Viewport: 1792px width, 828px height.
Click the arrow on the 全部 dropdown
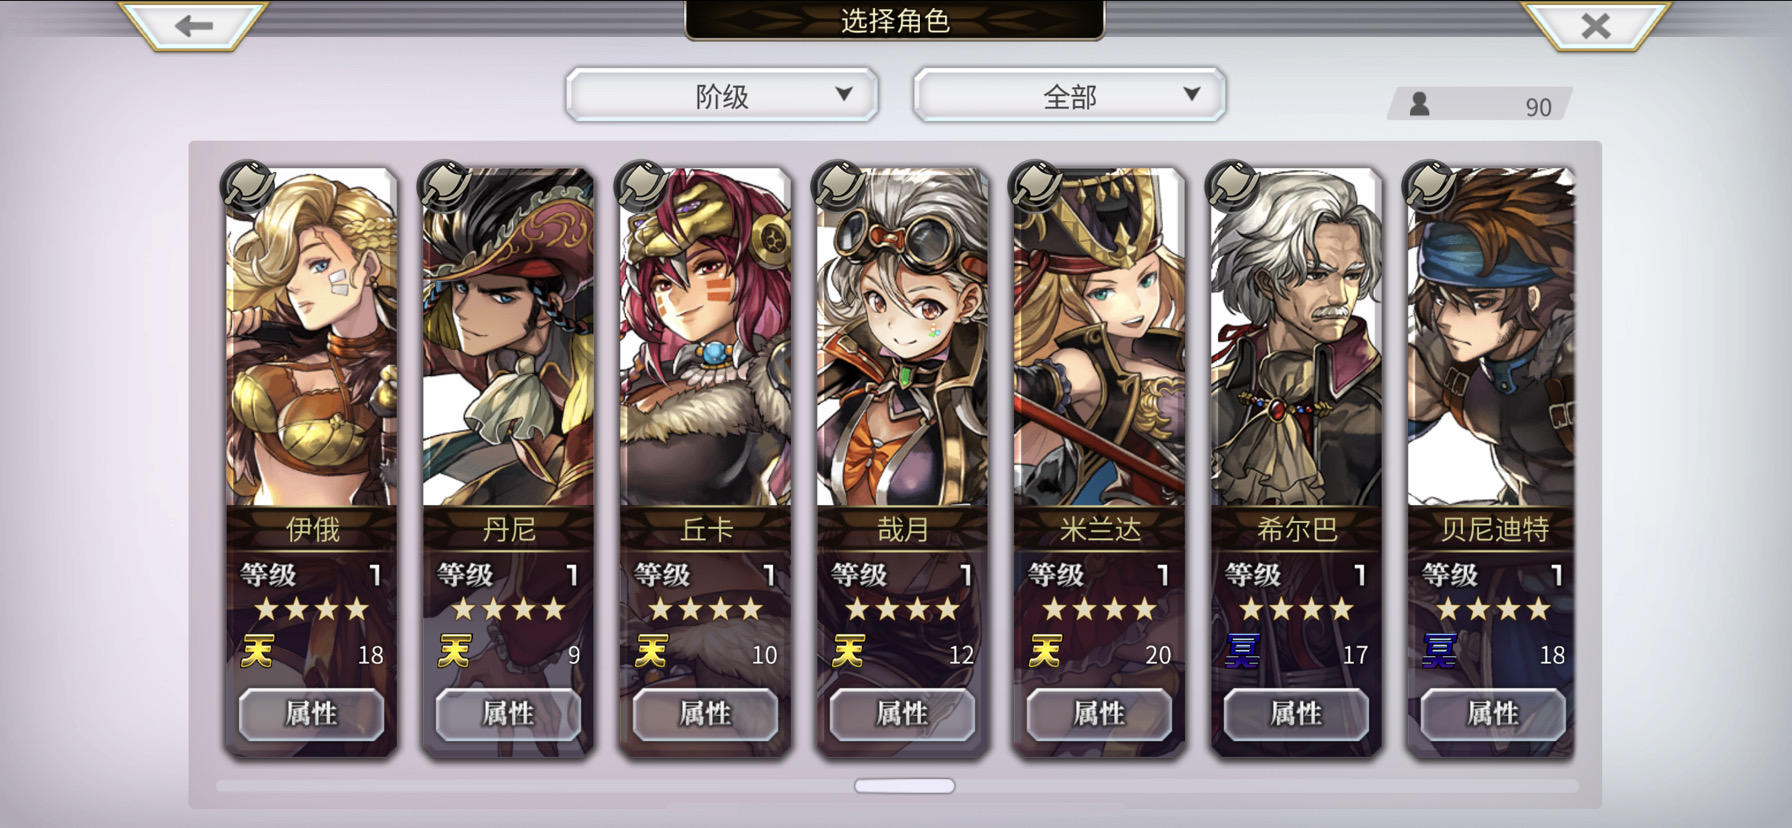(1191, 94)
